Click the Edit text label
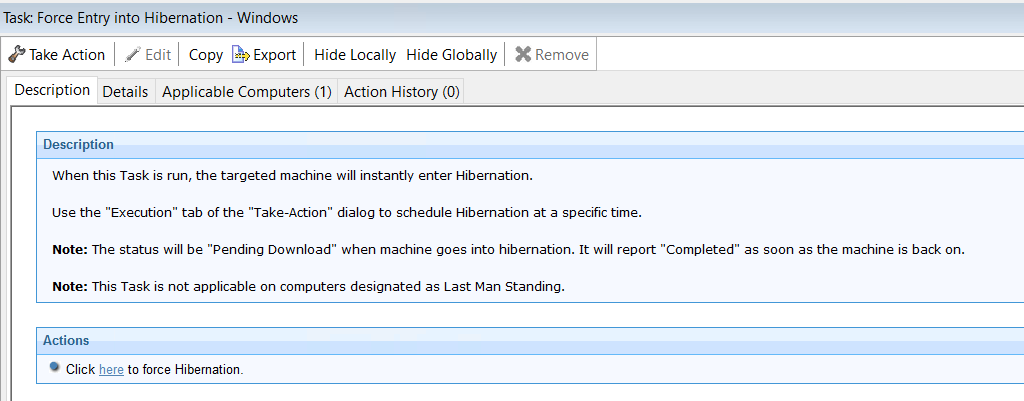This screenshot has width=1024, height=401. [158, 55]
